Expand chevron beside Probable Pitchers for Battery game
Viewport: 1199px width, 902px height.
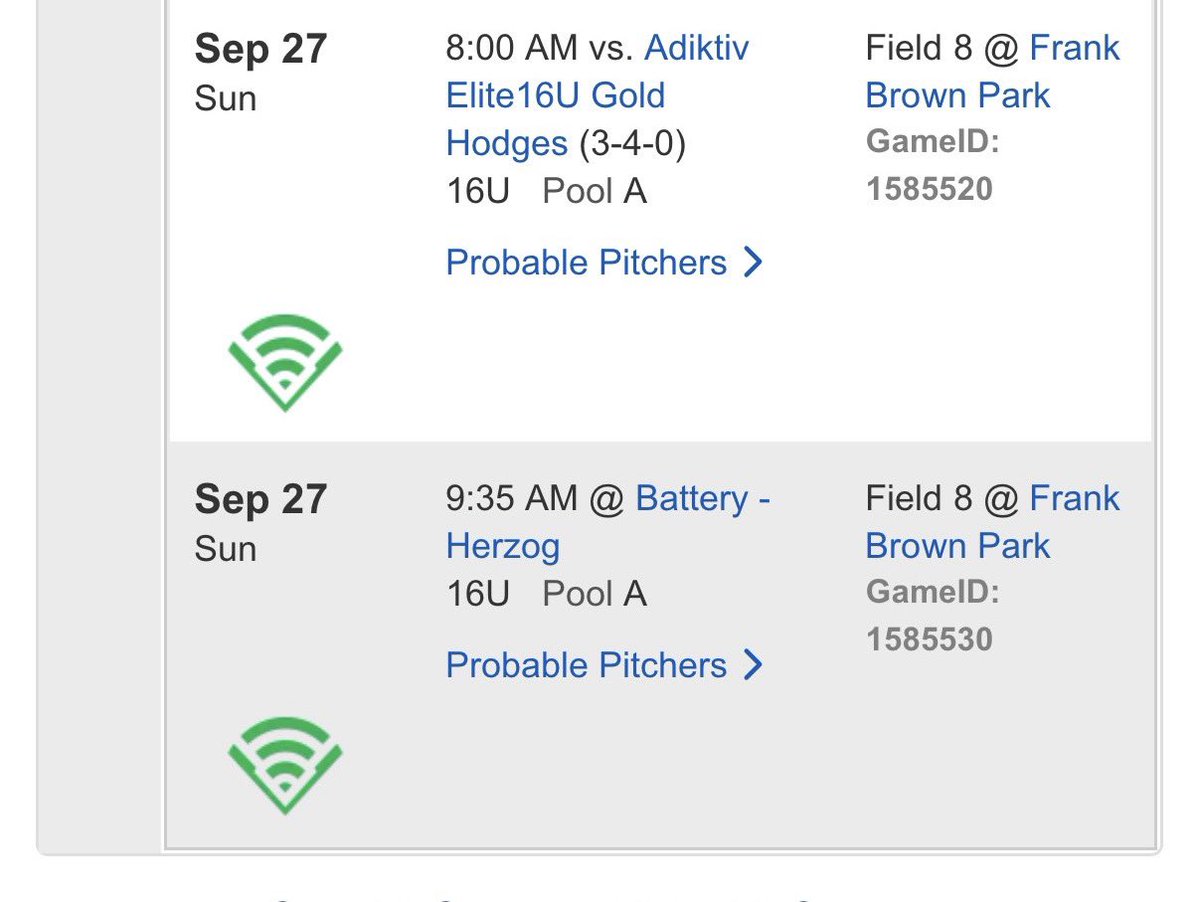pyautogui.click(x=753, y=665)
